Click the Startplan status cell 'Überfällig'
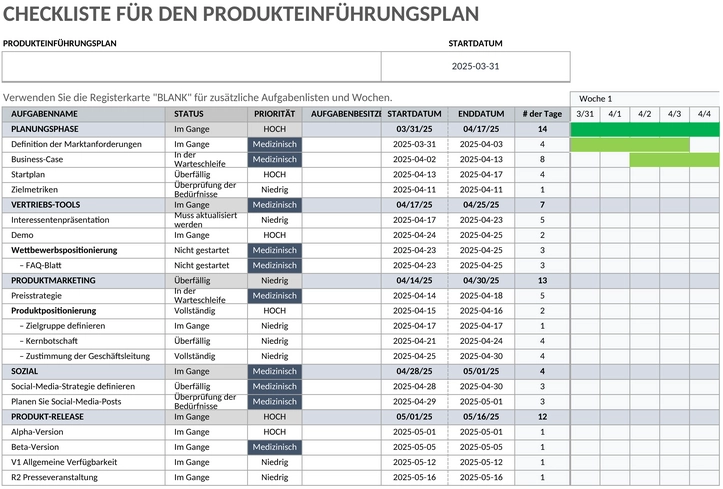 (x=206, y=175)
